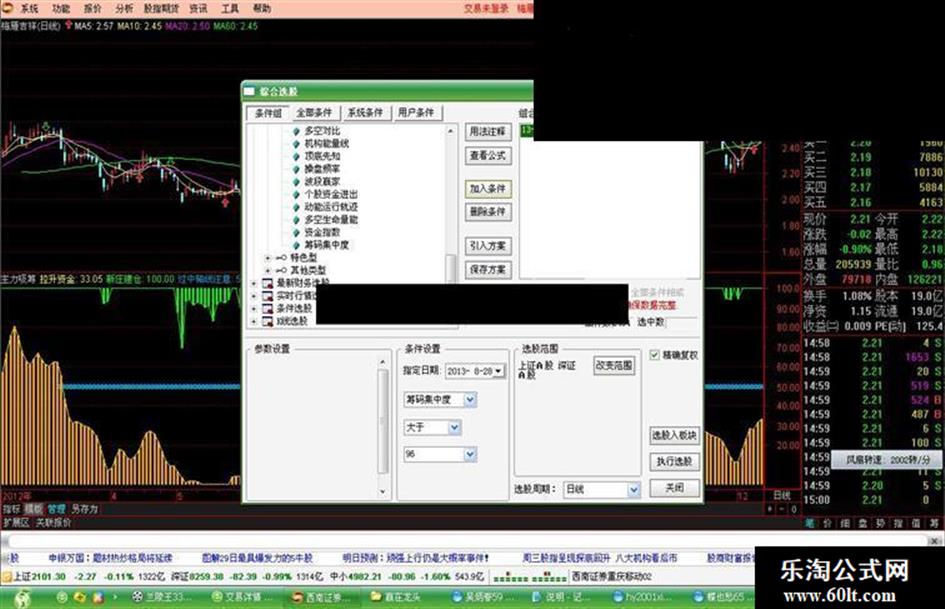The image size is (945, 609).
Task: Click the 执行选股 button
Action: click(674, 461)
